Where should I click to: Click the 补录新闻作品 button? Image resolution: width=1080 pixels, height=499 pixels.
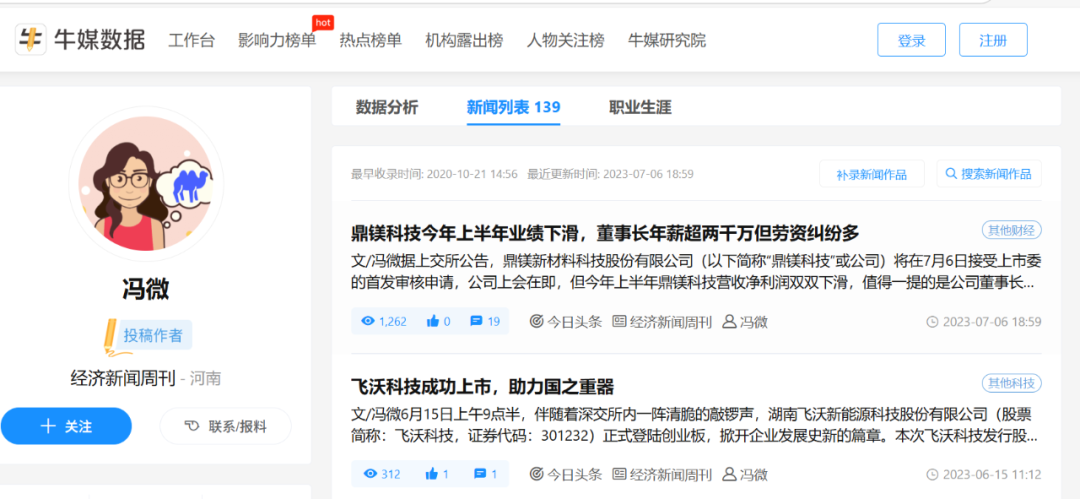tap(871, 174)
